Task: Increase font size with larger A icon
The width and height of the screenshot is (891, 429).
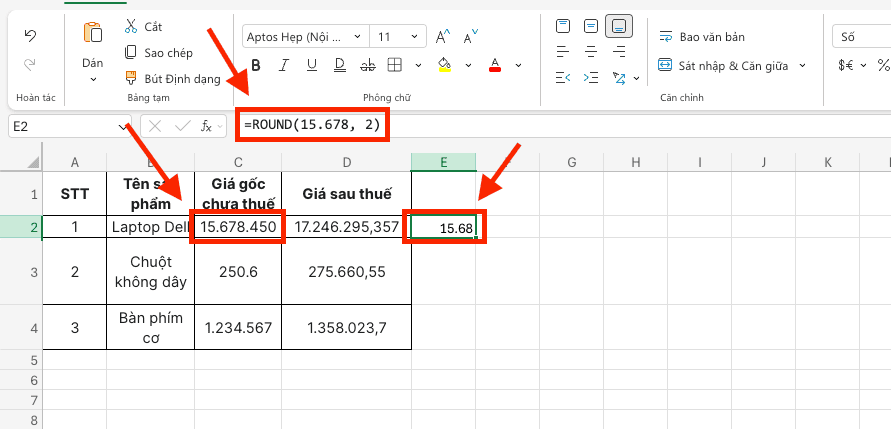Action: [443, 37]
